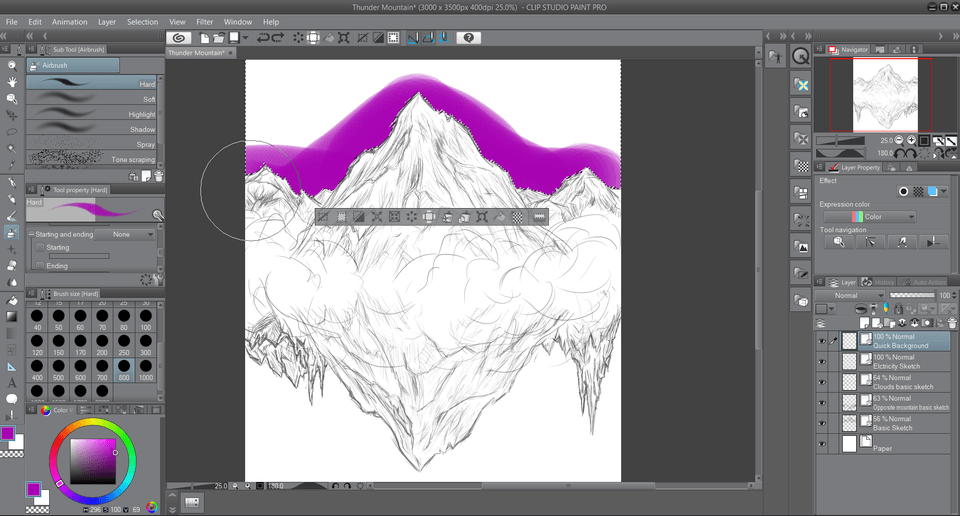The width and height of the screenshot is (960, 516).
Task: Hide the Clouds basic sketch layer
Action: tap(822, 382)
